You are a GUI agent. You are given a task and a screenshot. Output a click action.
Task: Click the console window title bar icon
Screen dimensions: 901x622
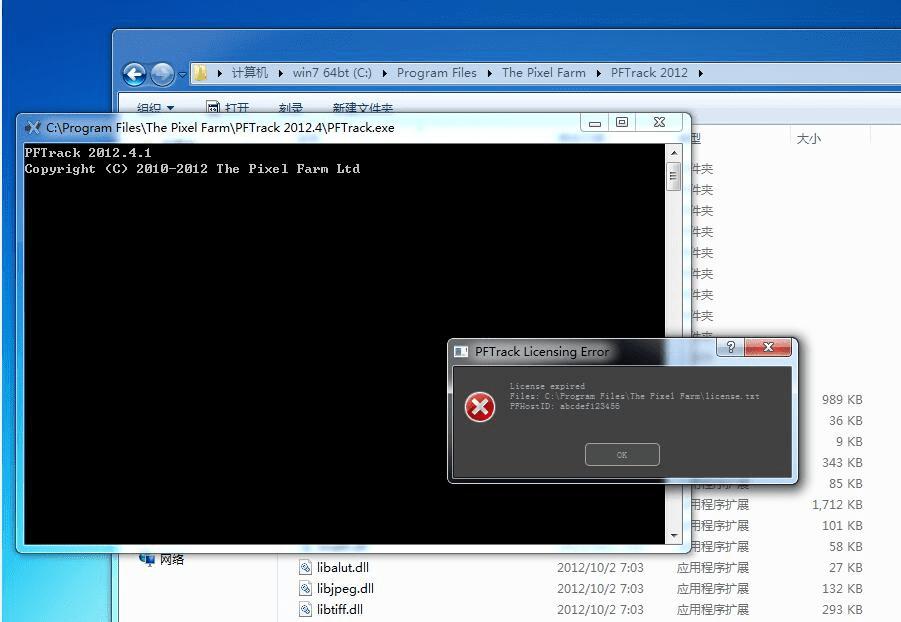(x=33, y=128)
